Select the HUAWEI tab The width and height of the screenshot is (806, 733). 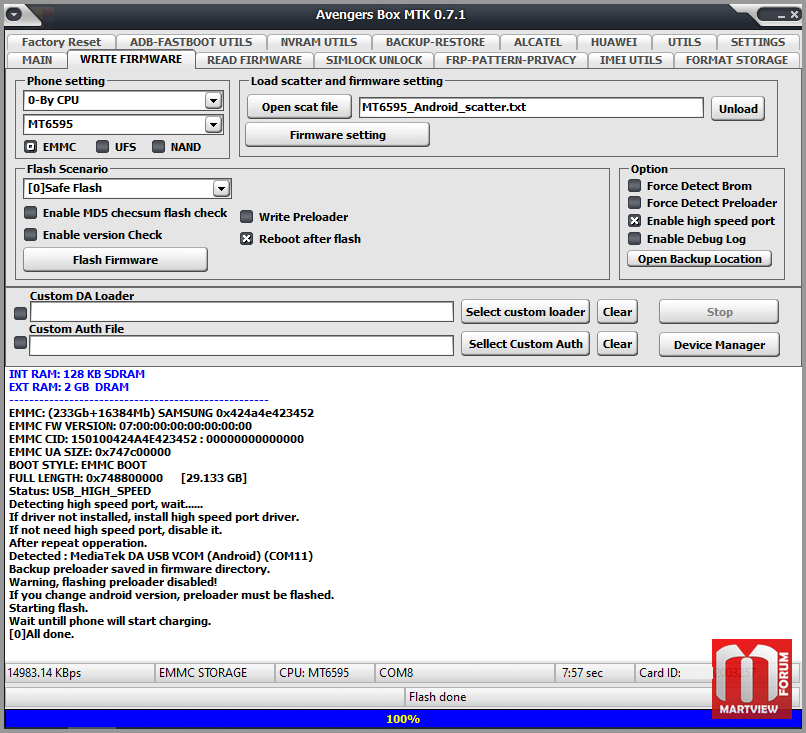click(614, 42)
